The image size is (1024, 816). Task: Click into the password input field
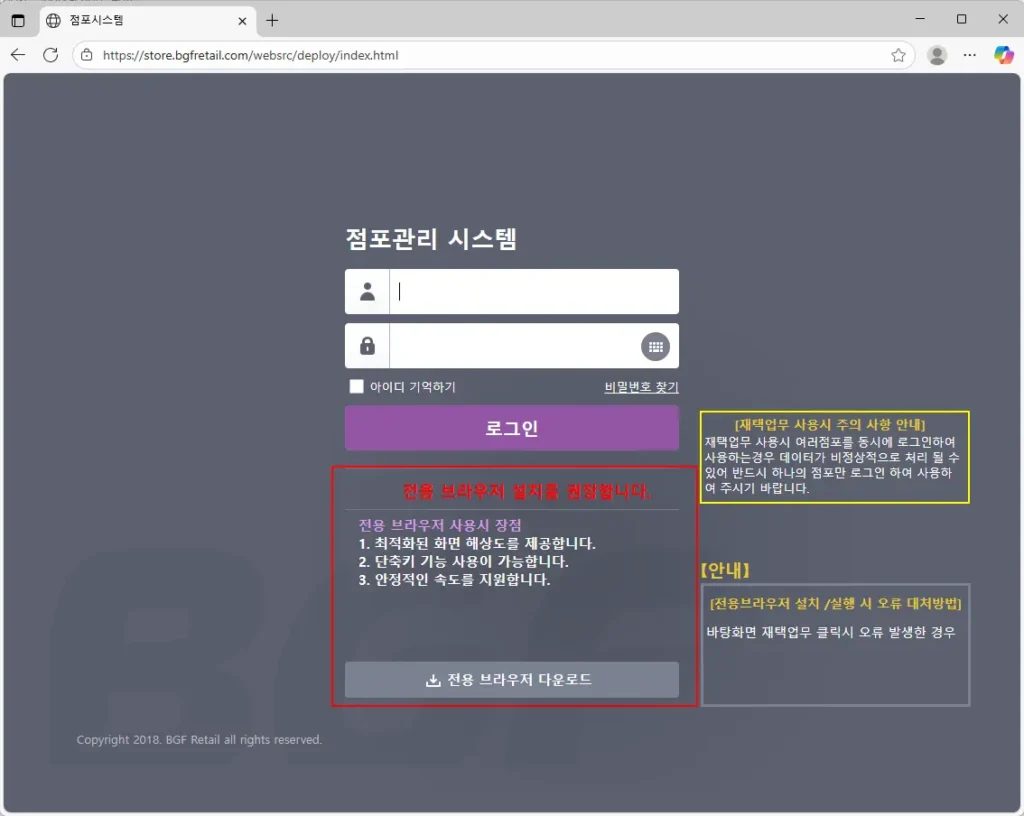click(x=512, y=346)
